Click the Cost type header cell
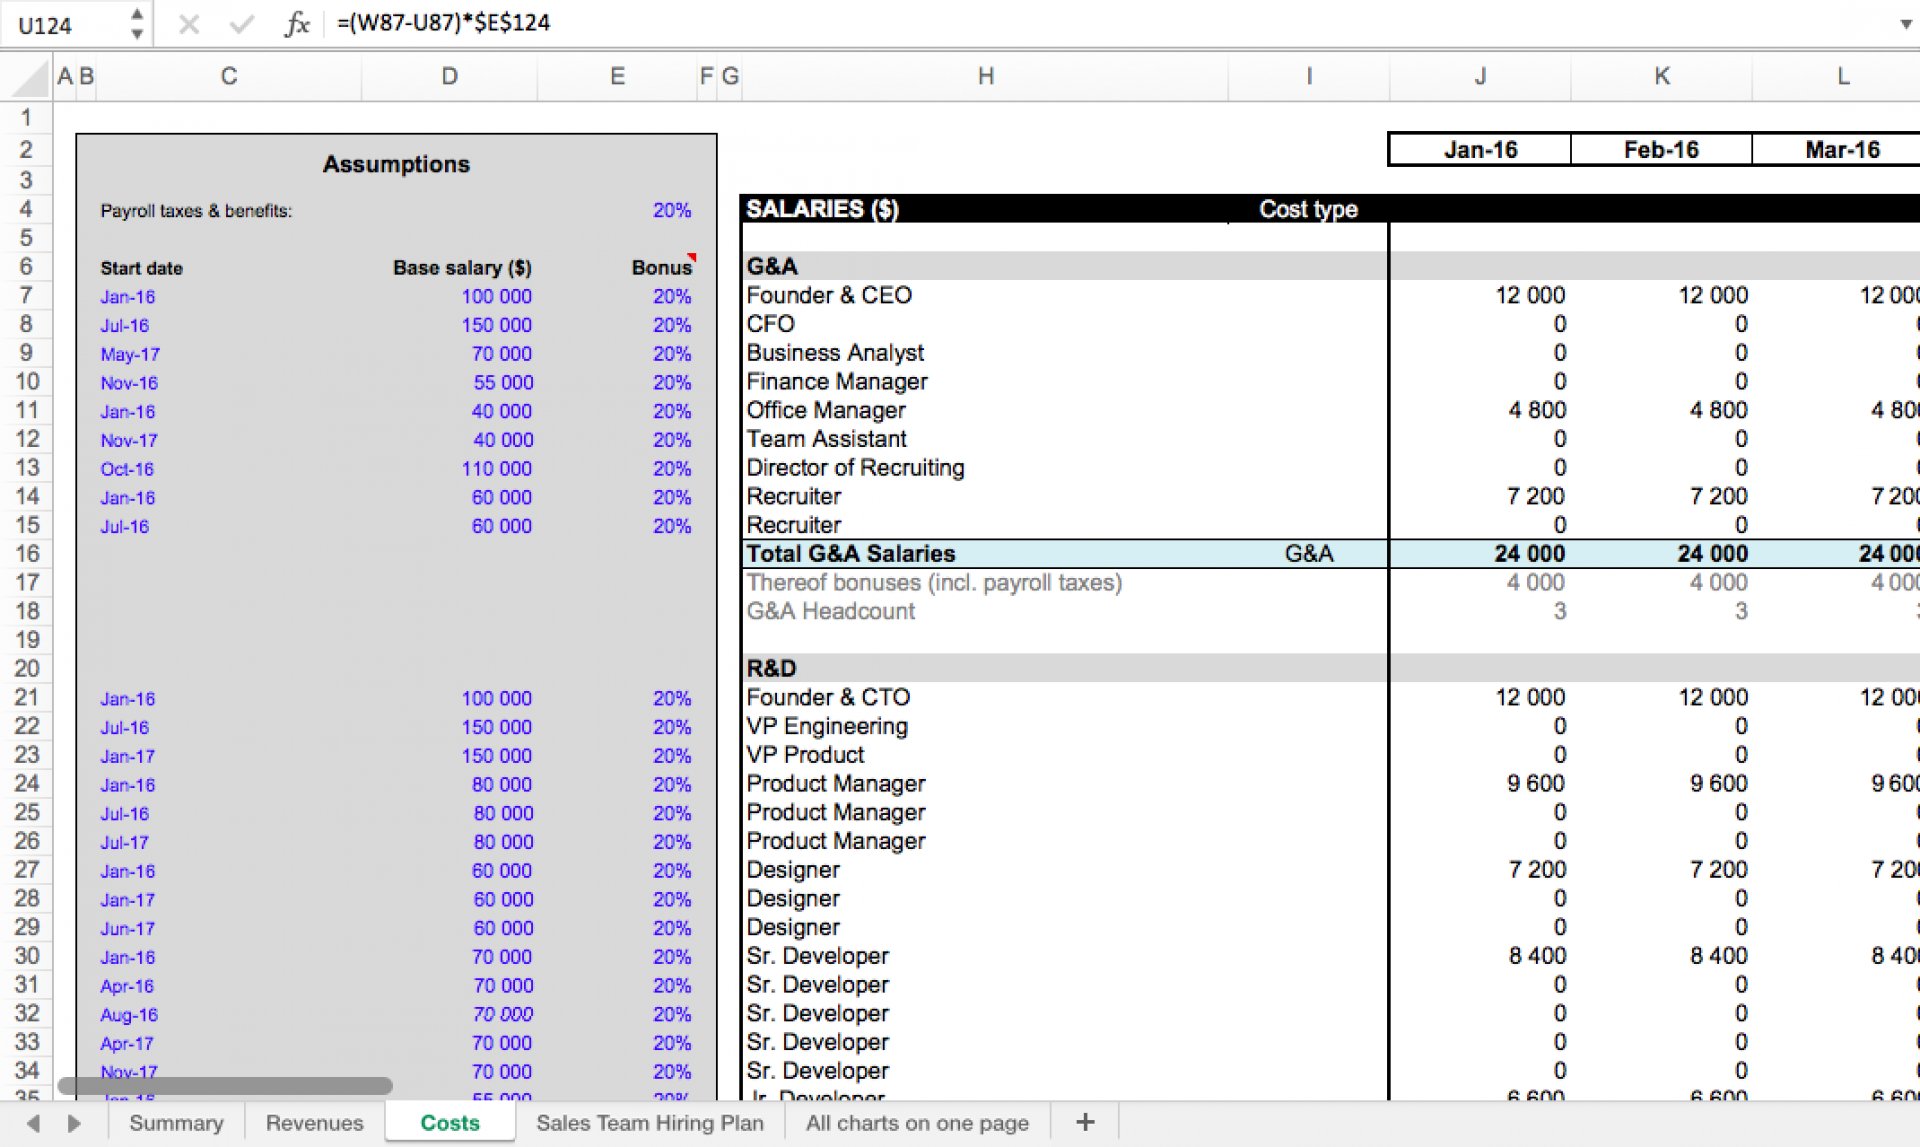This screenshot has height=1147, width=1920. [1308, 209]
